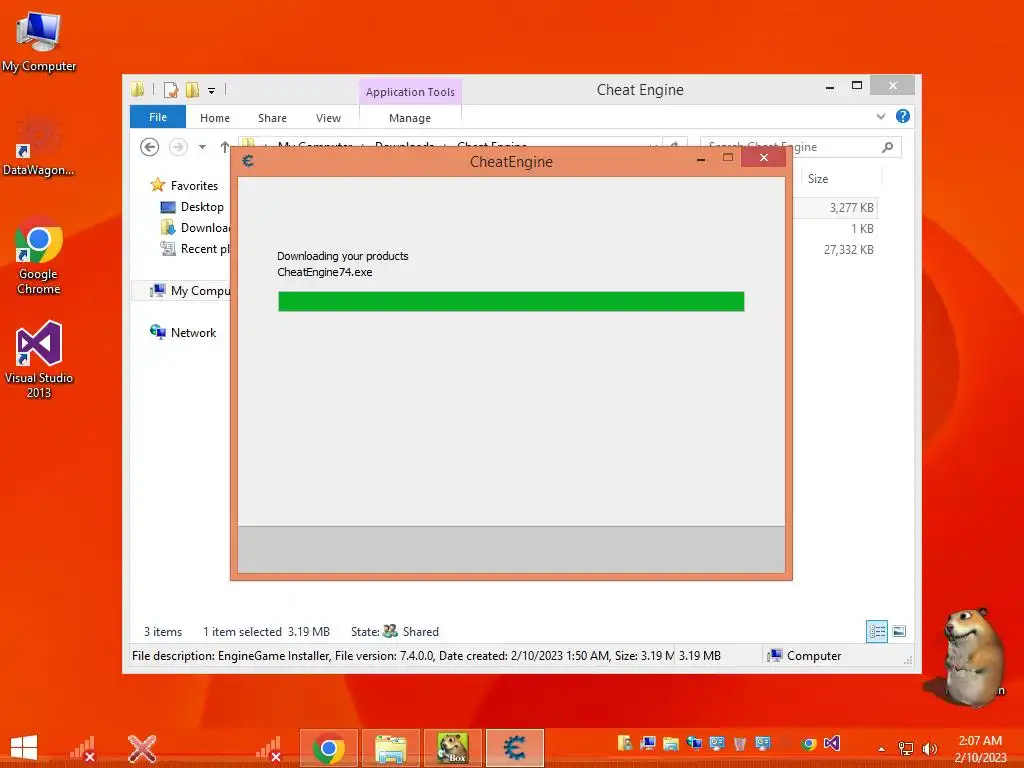Open the Windows Start button
The image size is (1024, 768).
(x=24, y=748)
